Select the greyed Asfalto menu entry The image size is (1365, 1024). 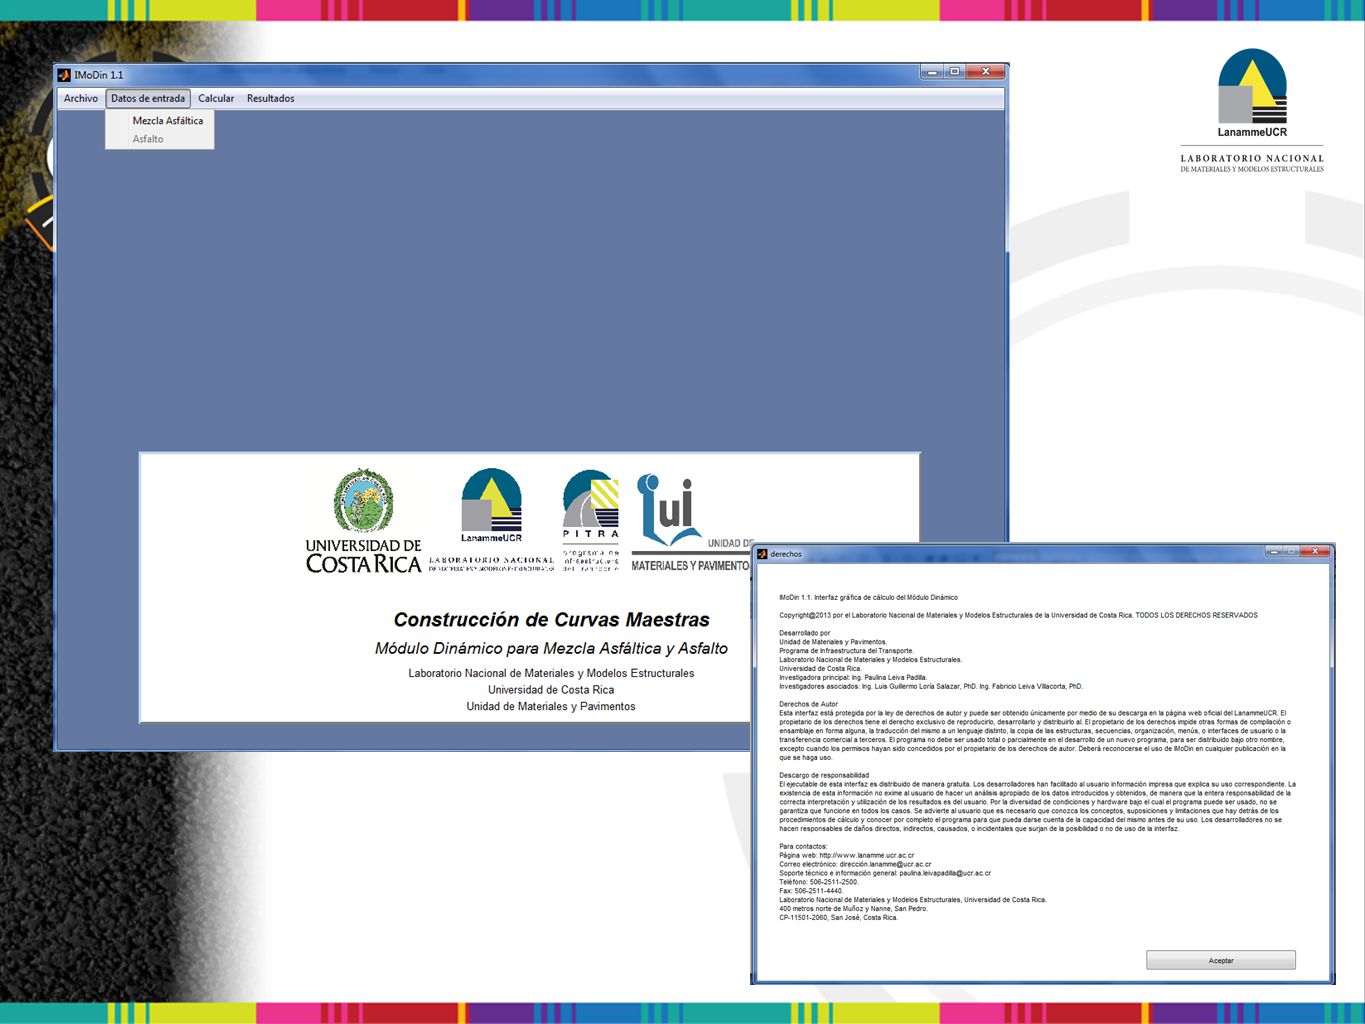point(160,139)
